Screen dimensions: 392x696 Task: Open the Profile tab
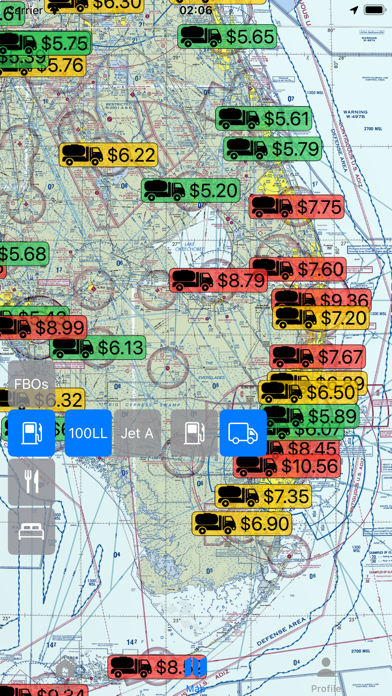point(326,675)
